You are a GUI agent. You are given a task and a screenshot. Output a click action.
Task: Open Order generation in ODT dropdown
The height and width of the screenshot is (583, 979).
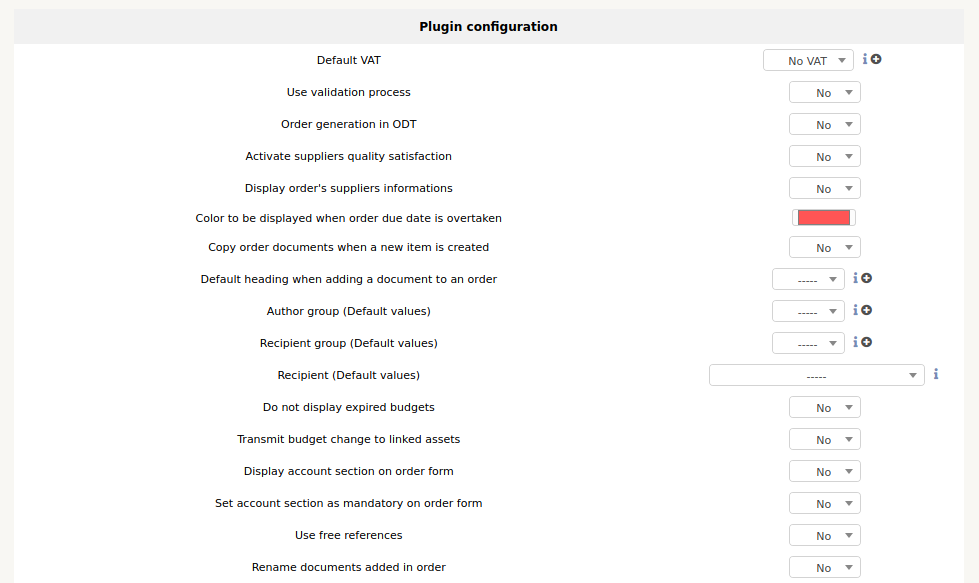(824, 125)
